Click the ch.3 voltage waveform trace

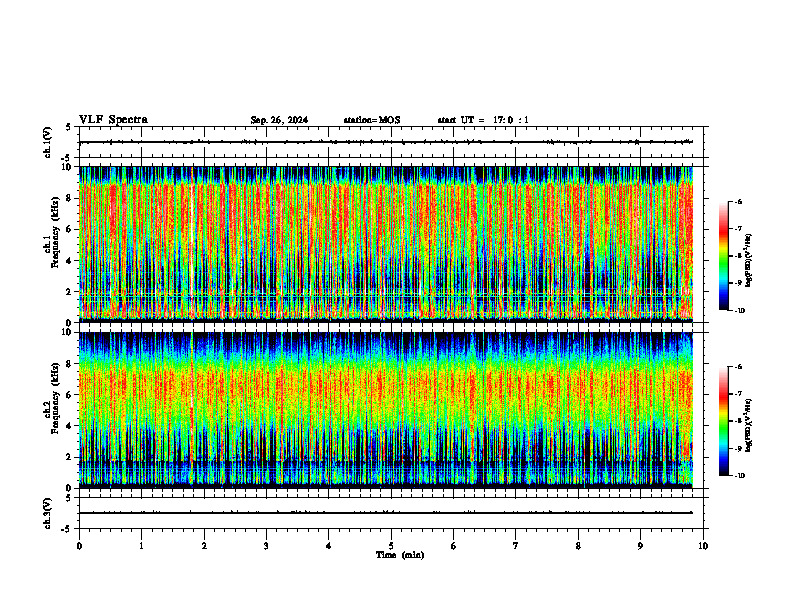point(386,513)
